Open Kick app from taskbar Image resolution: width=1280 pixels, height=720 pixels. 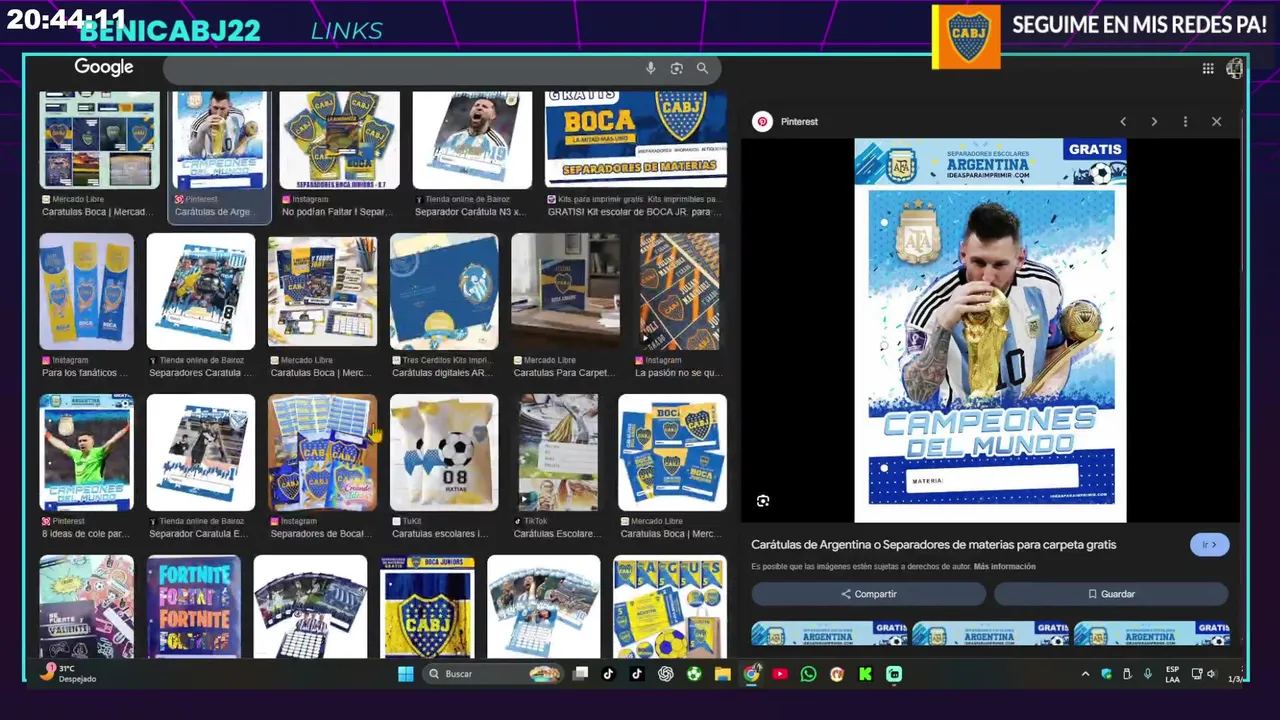[865, 674]
